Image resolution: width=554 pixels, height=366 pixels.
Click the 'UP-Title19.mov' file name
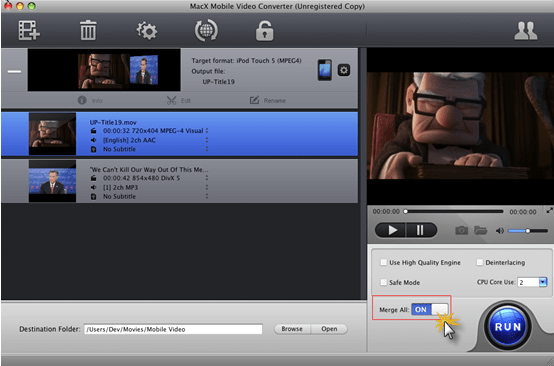pos(113,122)
